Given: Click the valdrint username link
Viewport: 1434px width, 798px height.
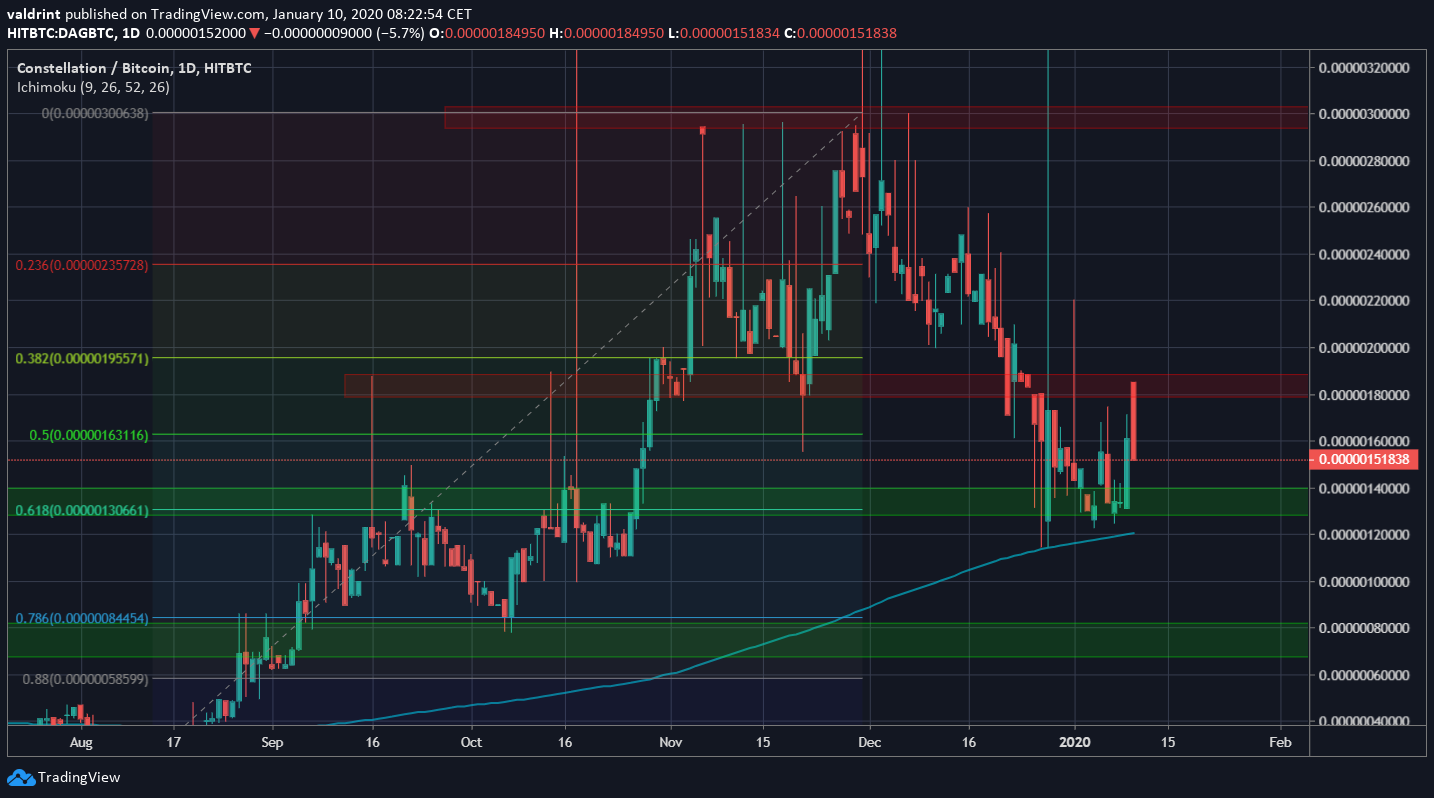Looking at the screenshot, I should tap(35, 14).
